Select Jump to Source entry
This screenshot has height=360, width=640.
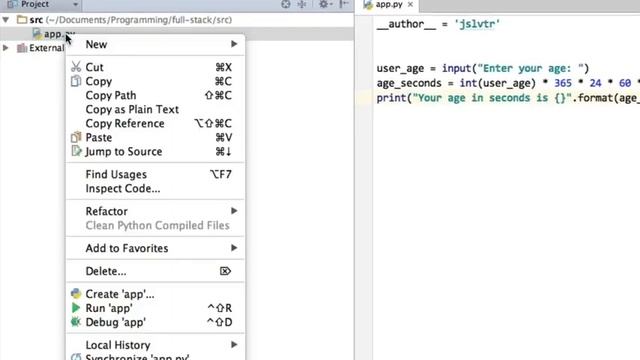coord(155,151)
